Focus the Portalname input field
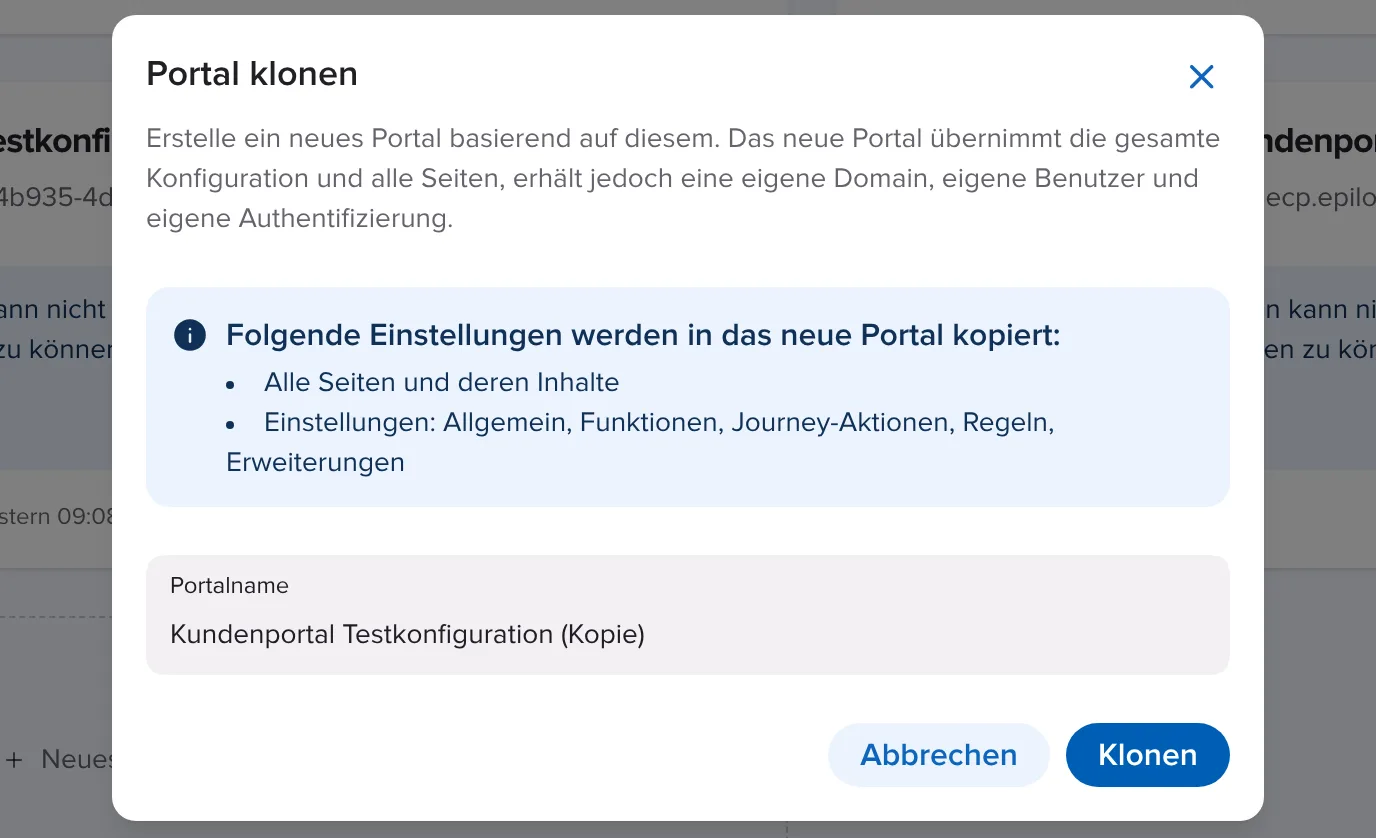Viewport: 1376px width, 838px height. [x=688, y=615]
